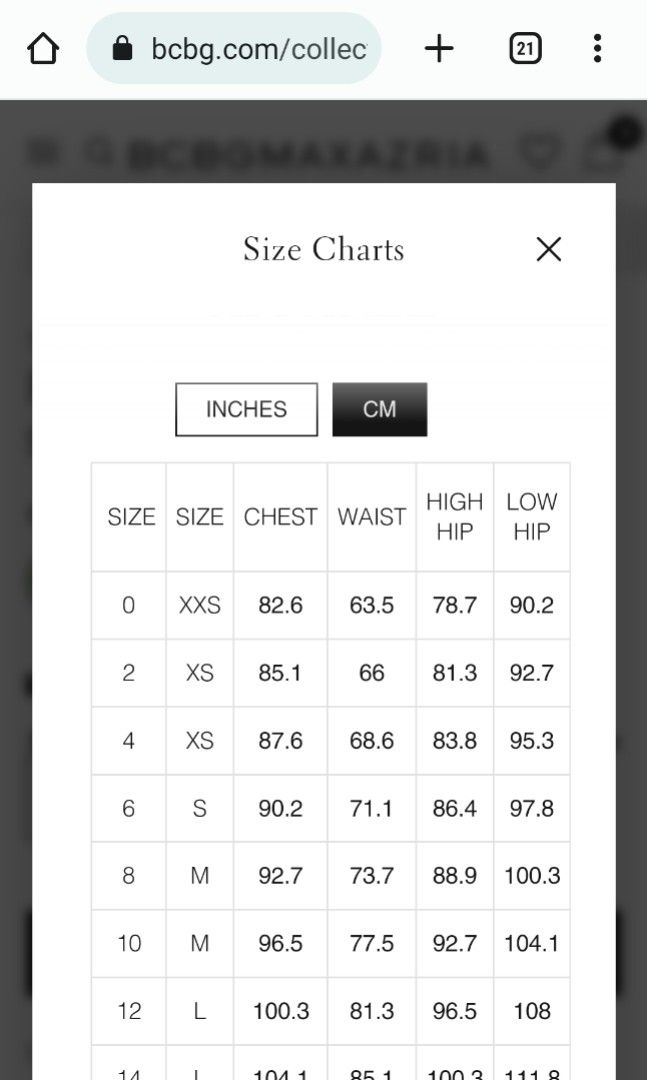Select the WAIST column header
The width and height of the screenshot is (647, 1080).
click(371, 517)
